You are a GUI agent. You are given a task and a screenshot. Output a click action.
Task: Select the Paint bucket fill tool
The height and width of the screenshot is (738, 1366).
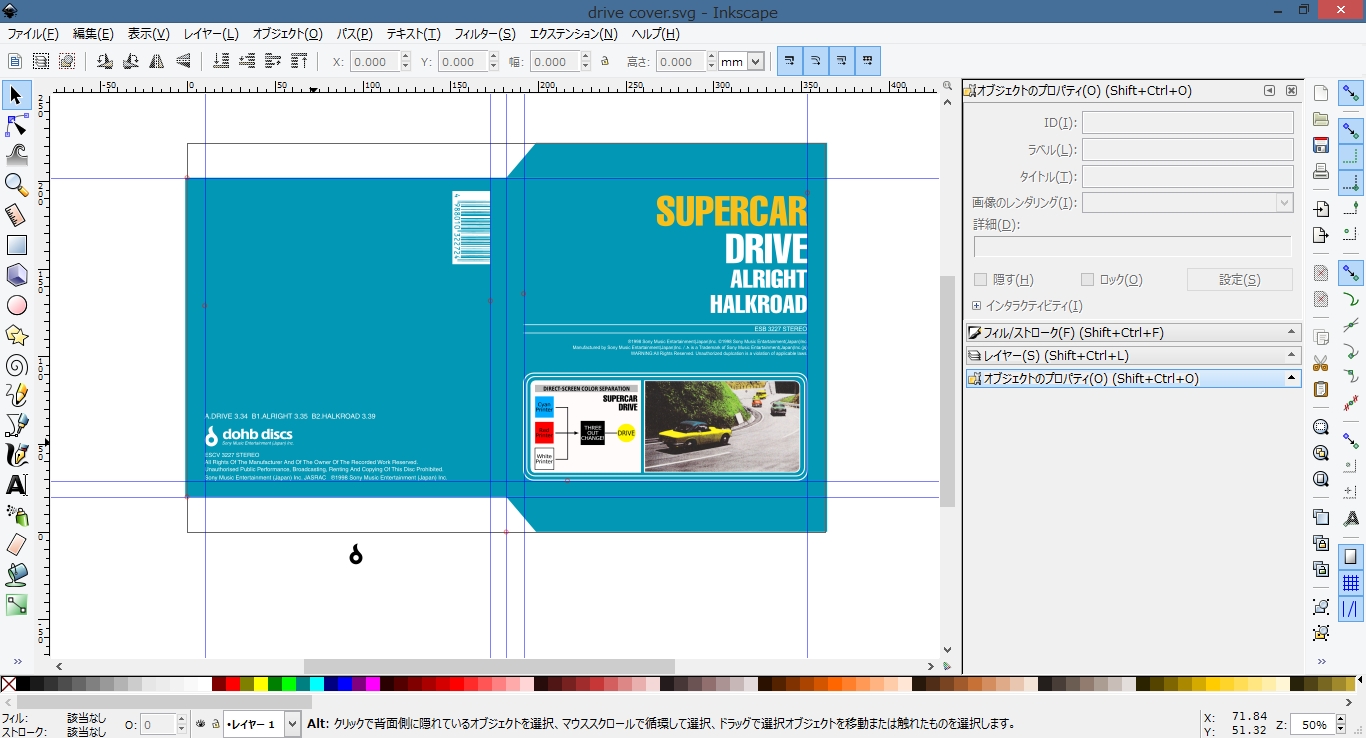[16, 575]
